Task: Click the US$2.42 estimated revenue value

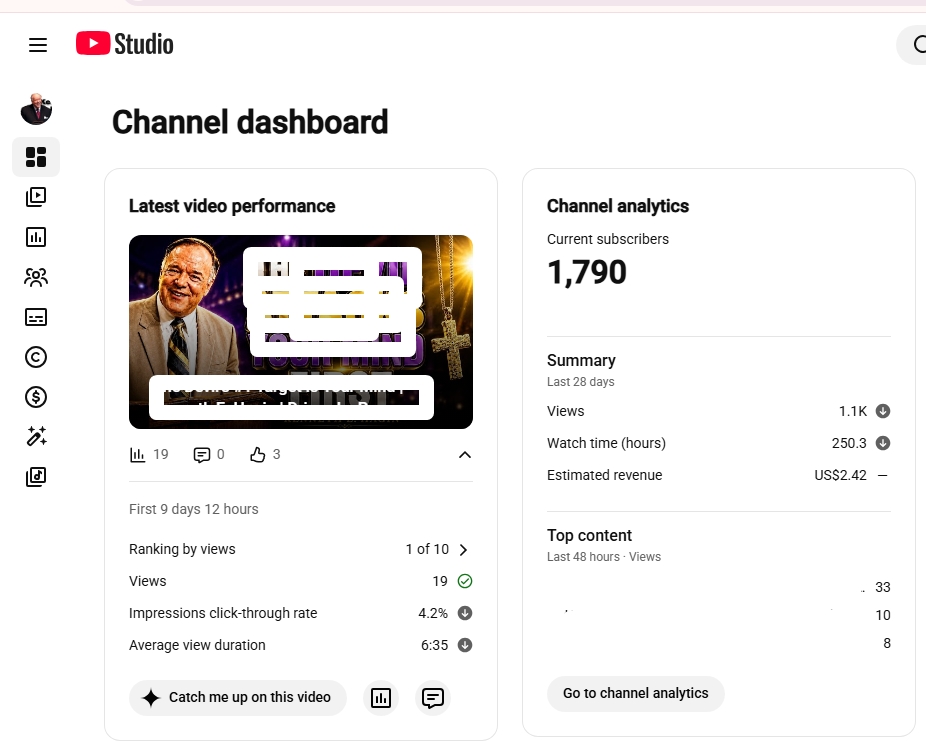Action: tap(840, 475)
